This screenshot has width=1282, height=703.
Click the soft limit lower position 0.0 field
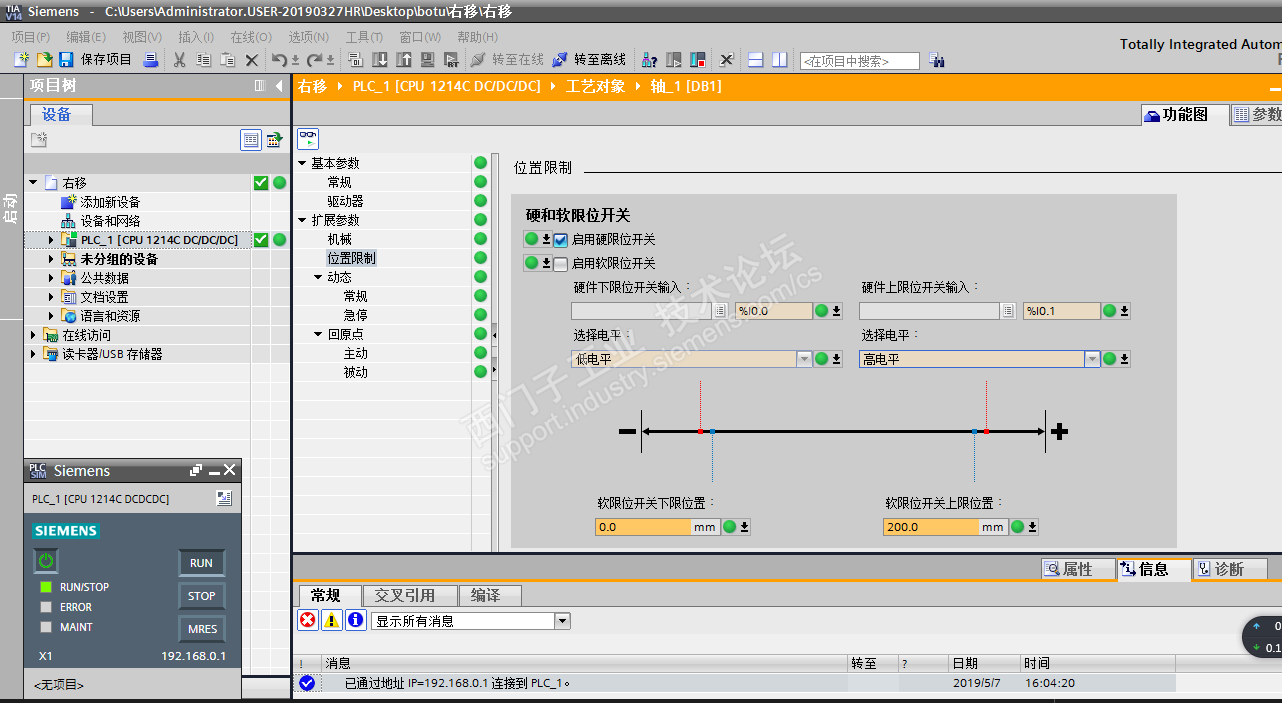click(643, 527)
